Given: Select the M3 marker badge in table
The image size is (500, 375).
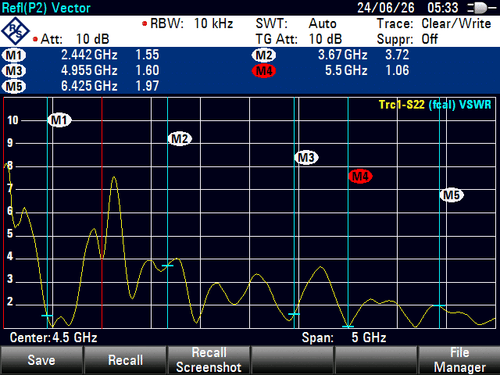Looking at the screenshot, I should click(14, 71).
